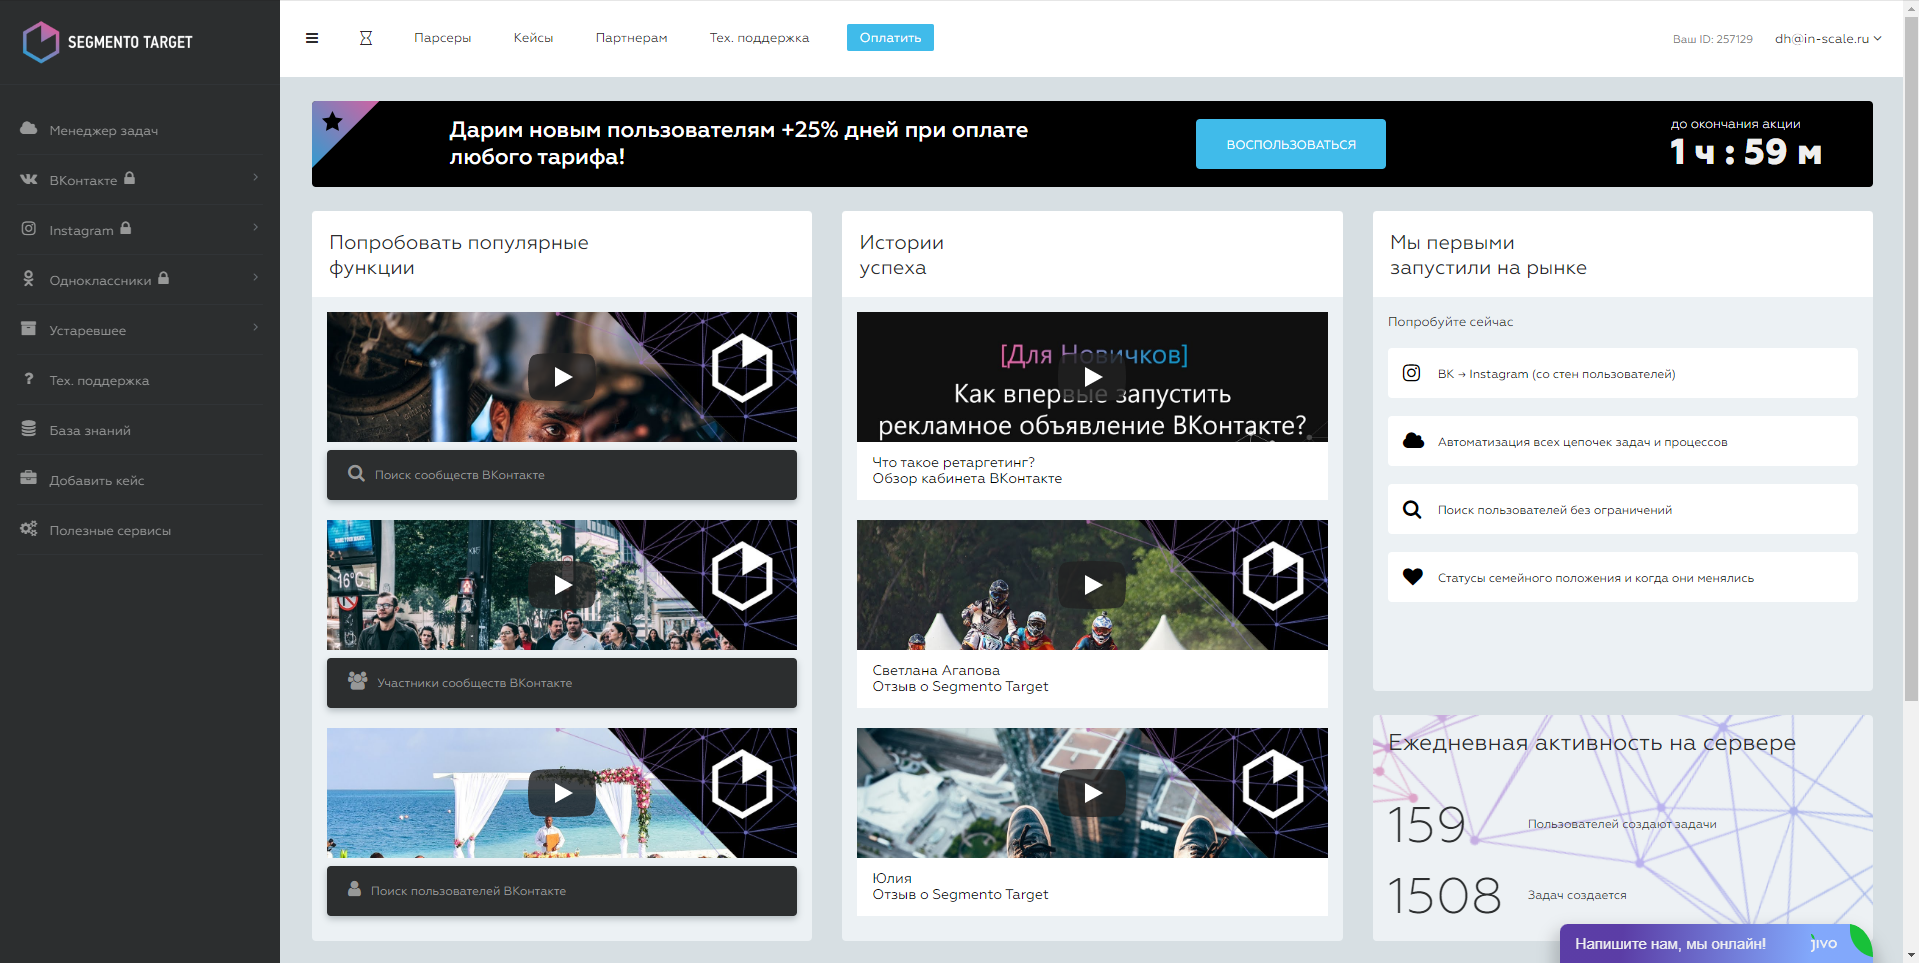Open Добавить кейс in the sidebar
Viewport: 1919px width, 963px height.
[140, 480]
